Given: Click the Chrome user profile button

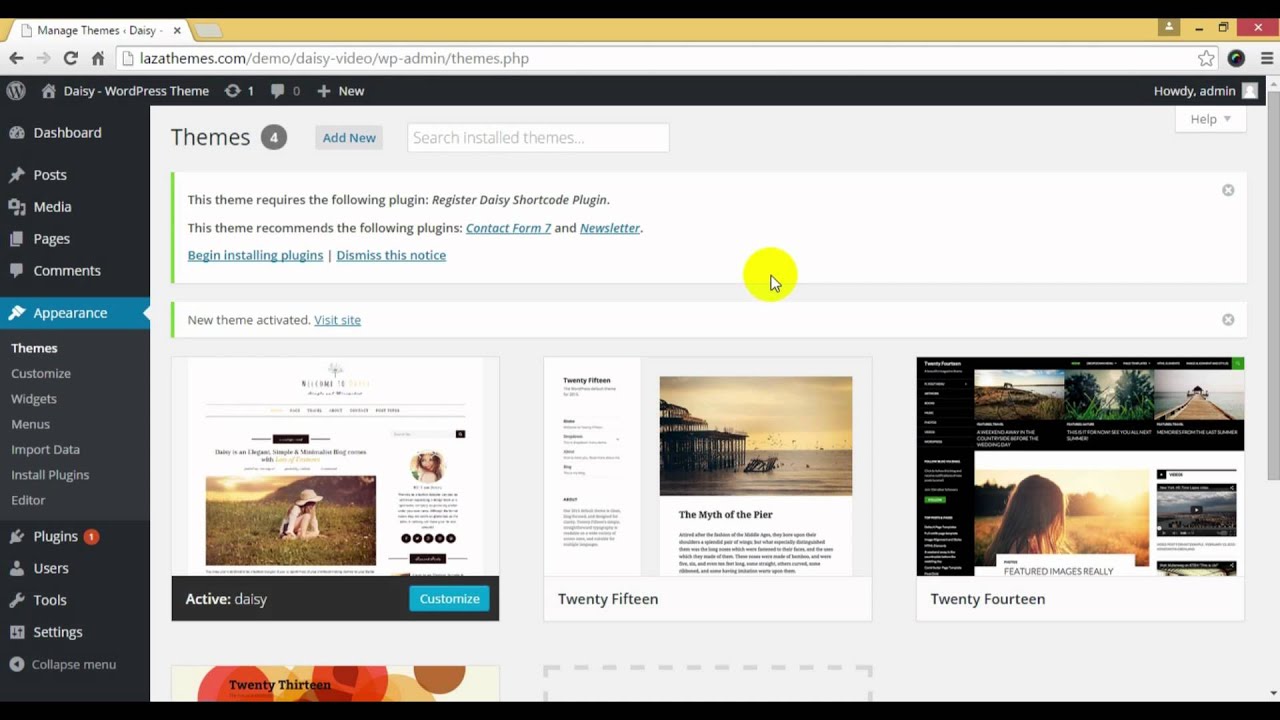Looking at the screenshot, I should pyautogui.click(x=1168, y=27).
